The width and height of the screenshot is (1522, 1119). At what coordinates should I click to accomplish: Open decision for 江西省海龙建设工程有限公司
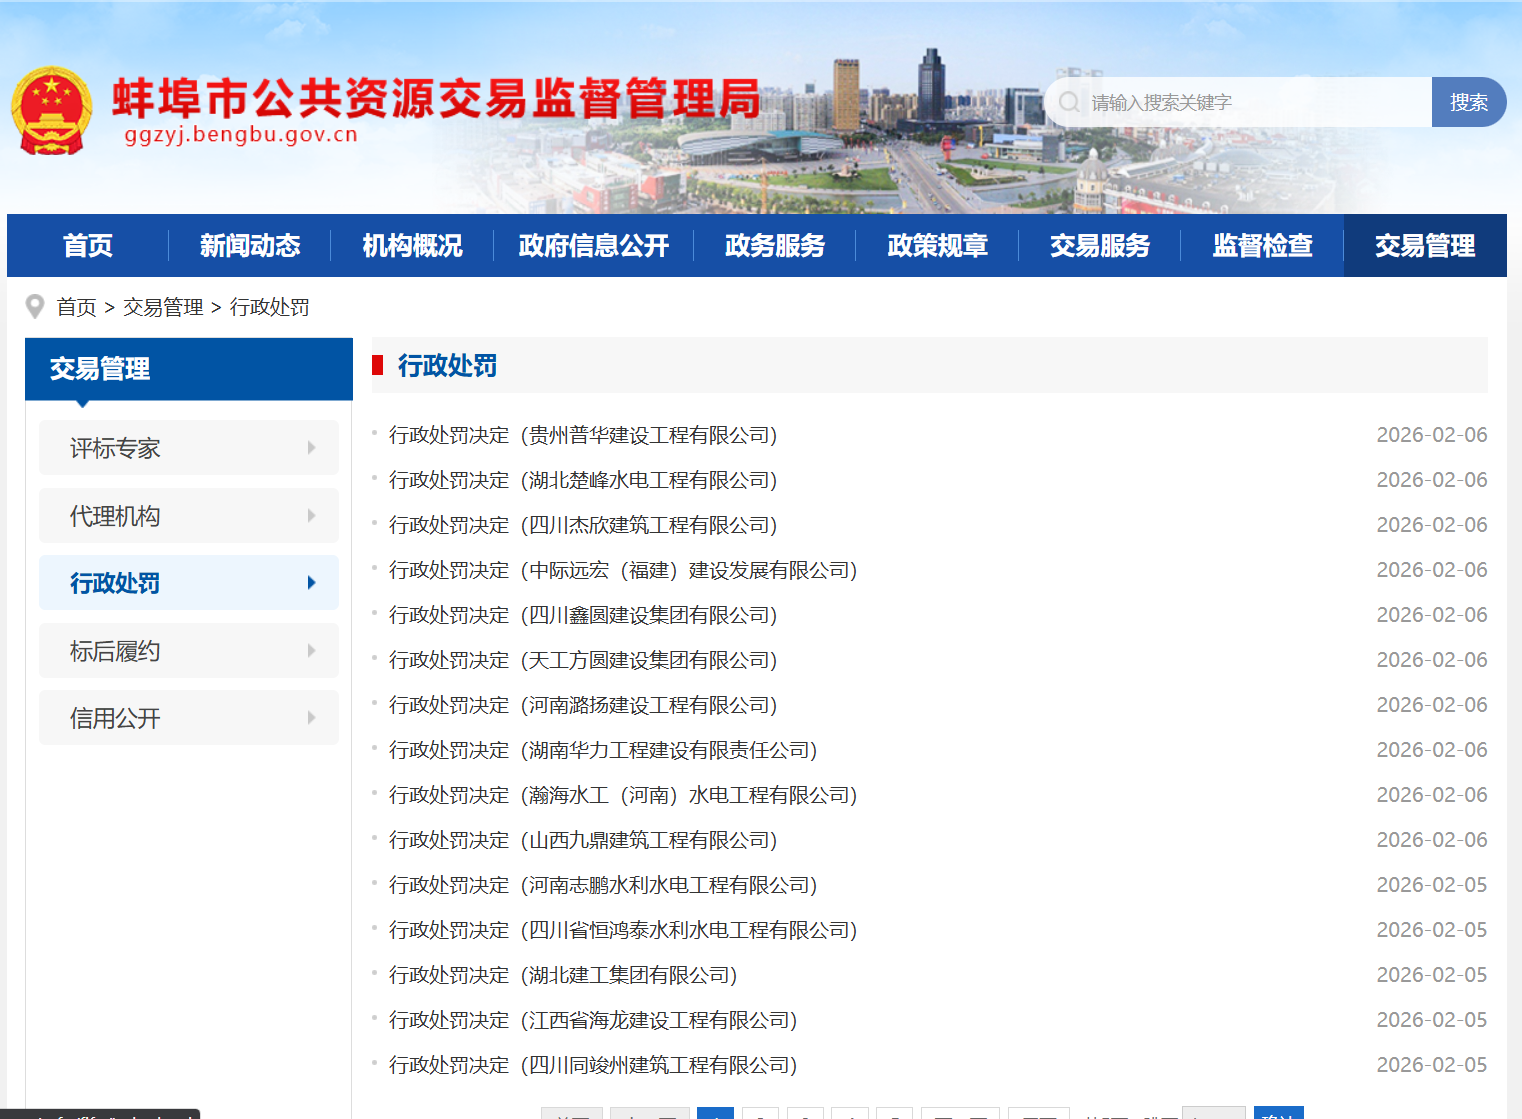click(x=593, y=1020)
